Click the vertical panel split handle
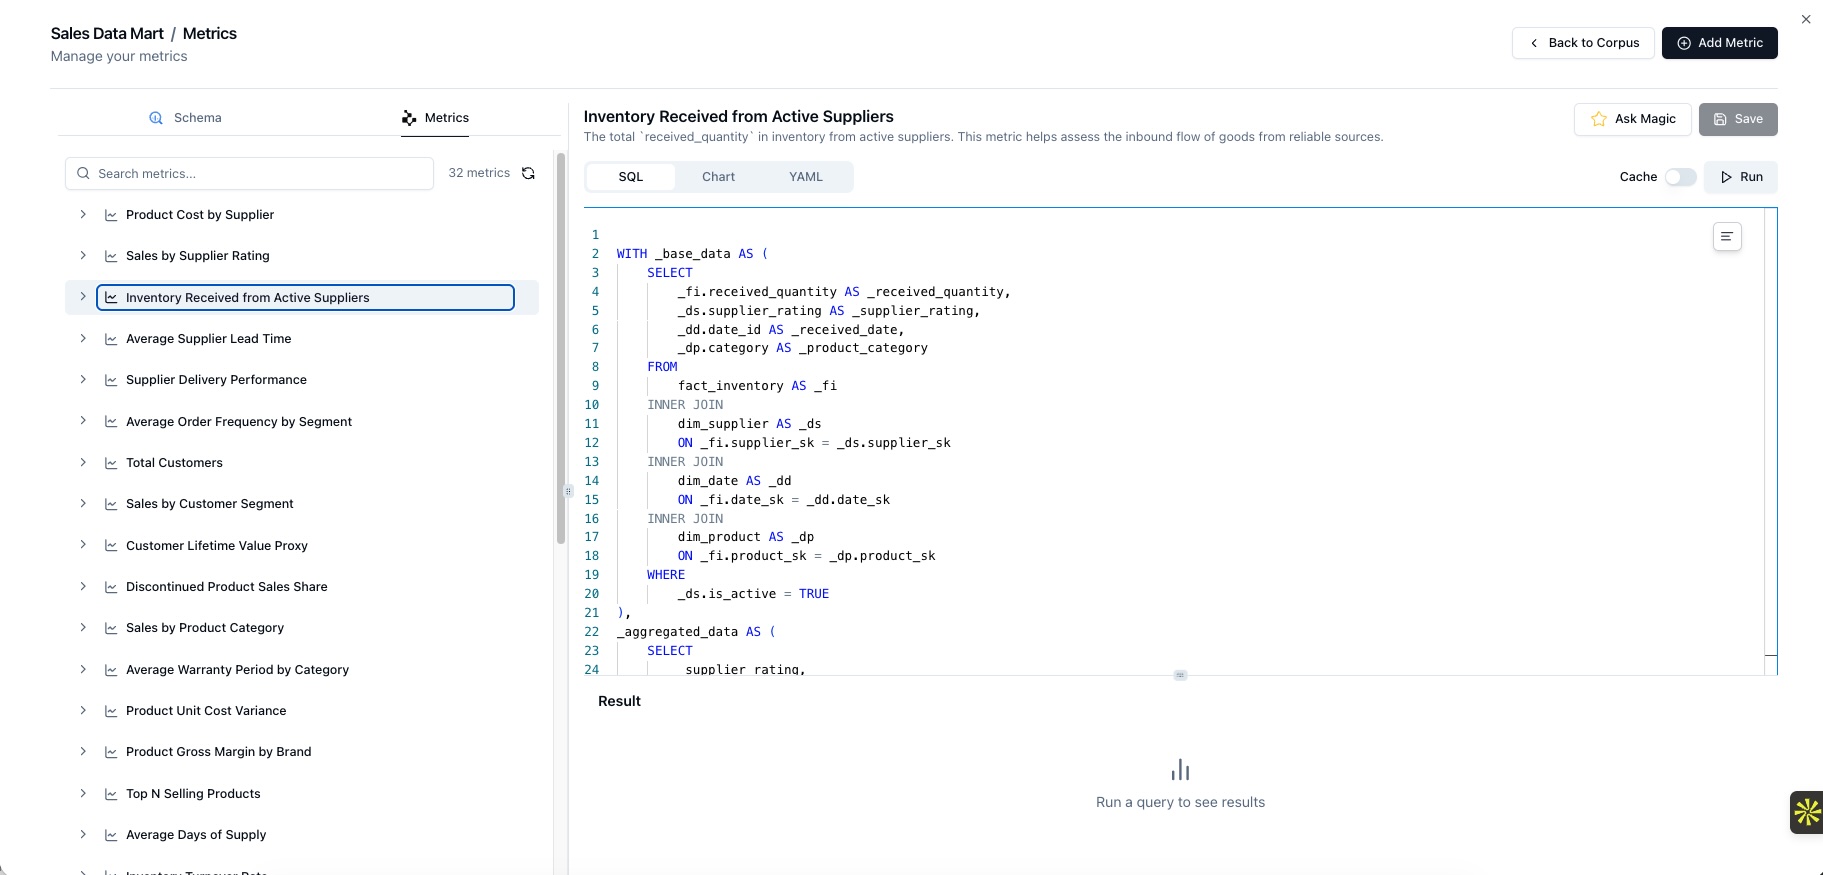Image resolution: width=1823 pixels, height=875 pixels. click(x=568, y=491)
